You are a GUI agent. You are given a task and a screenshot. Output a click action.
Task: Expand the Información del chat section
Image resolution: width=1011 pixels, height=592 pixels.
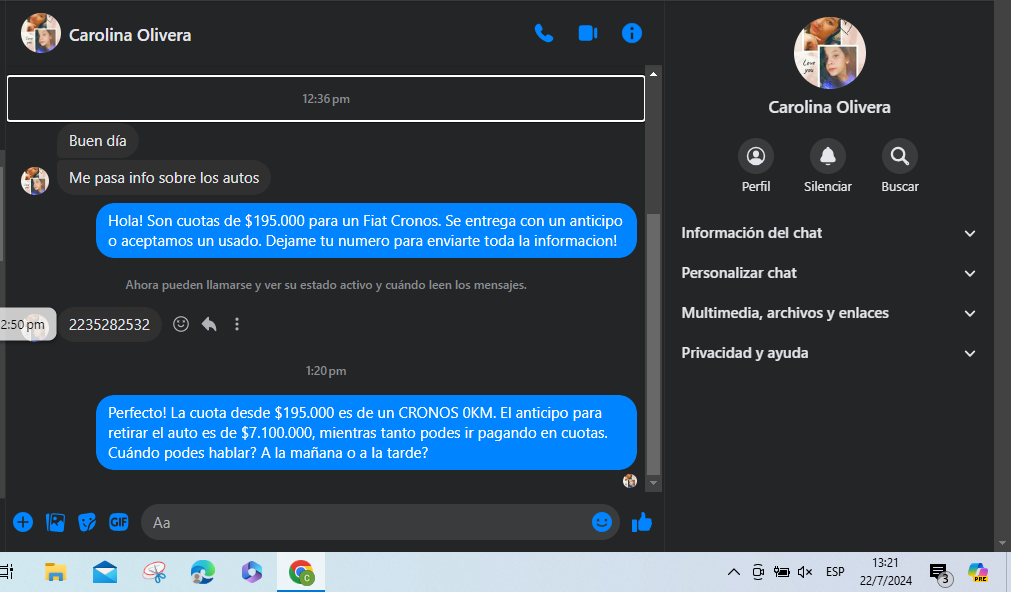pyautogui.click(x=829, y=233)
